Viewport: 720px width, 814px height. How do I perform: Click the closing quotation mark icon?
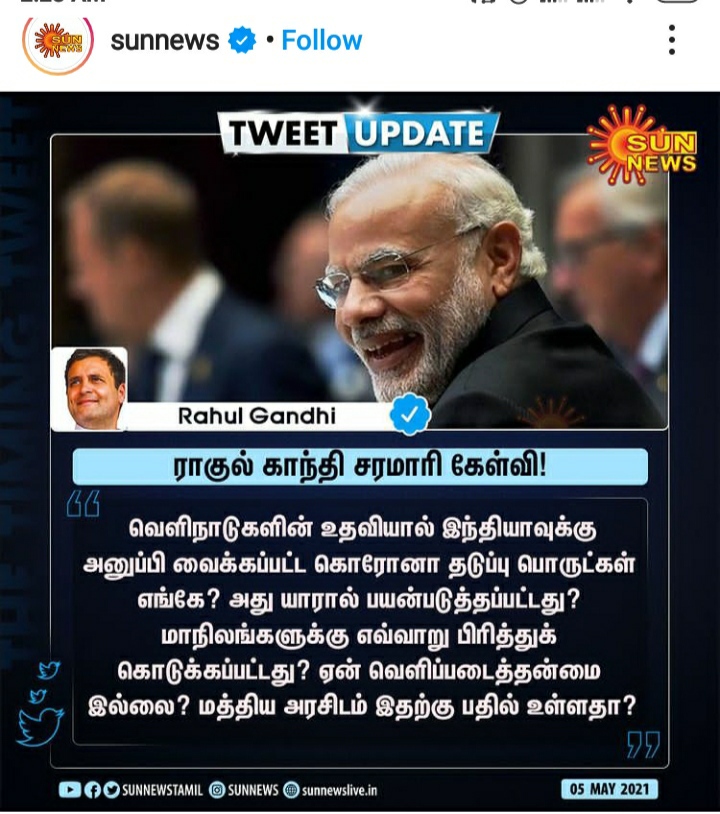click(x=643, y=744)
